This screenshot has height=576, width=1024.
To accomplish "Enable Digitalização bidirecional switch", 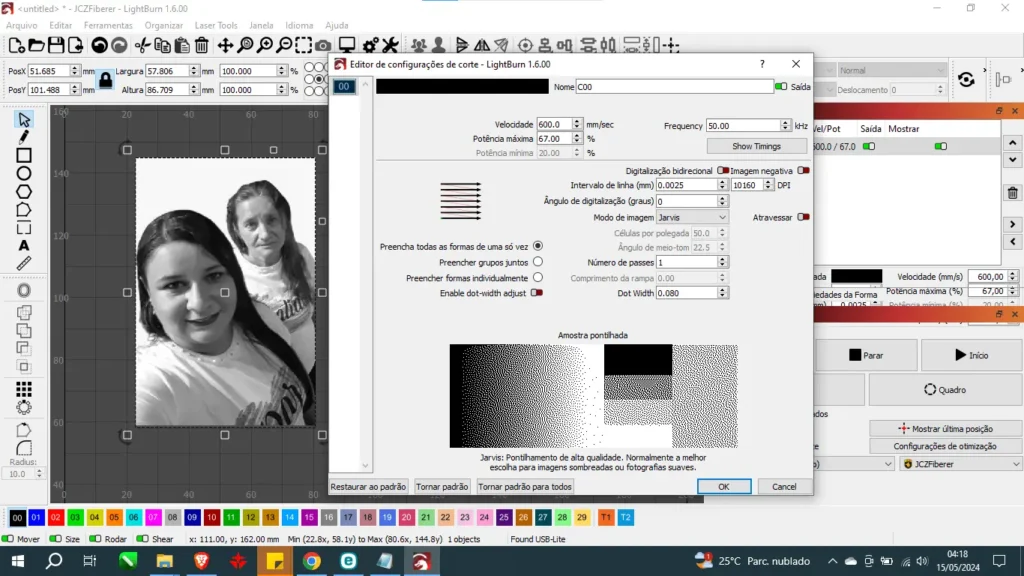I will 723,170.
